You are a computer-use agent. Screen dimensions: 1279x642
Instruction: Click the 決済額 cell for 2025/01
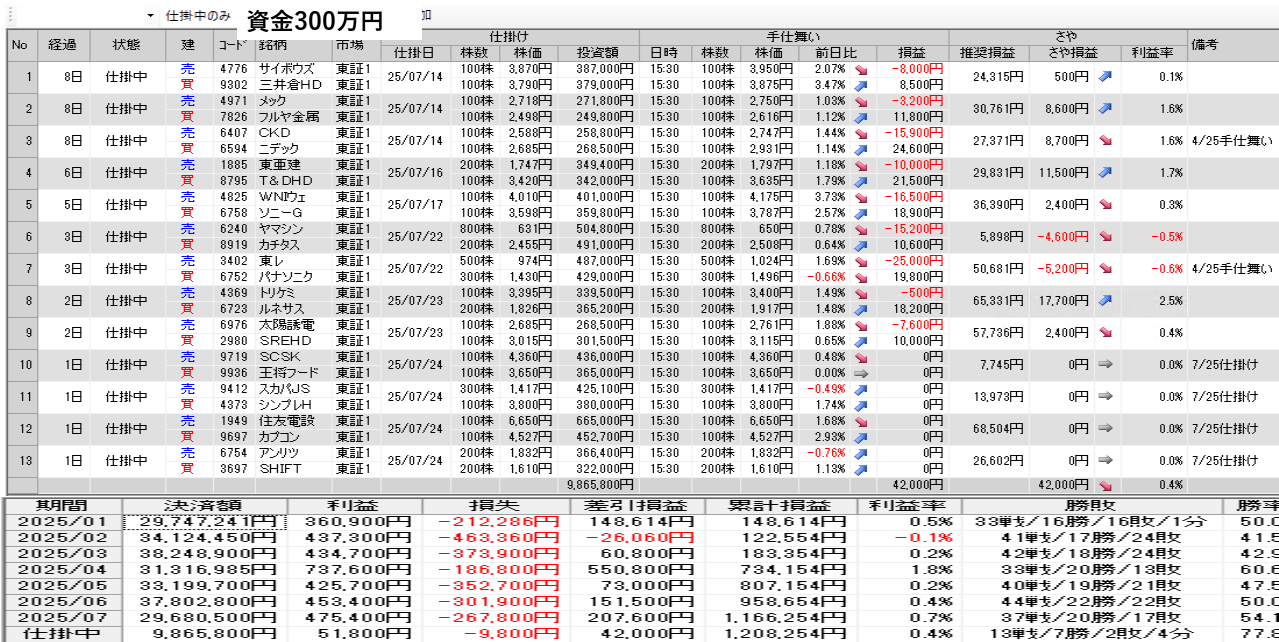click(x=206, y=522)
